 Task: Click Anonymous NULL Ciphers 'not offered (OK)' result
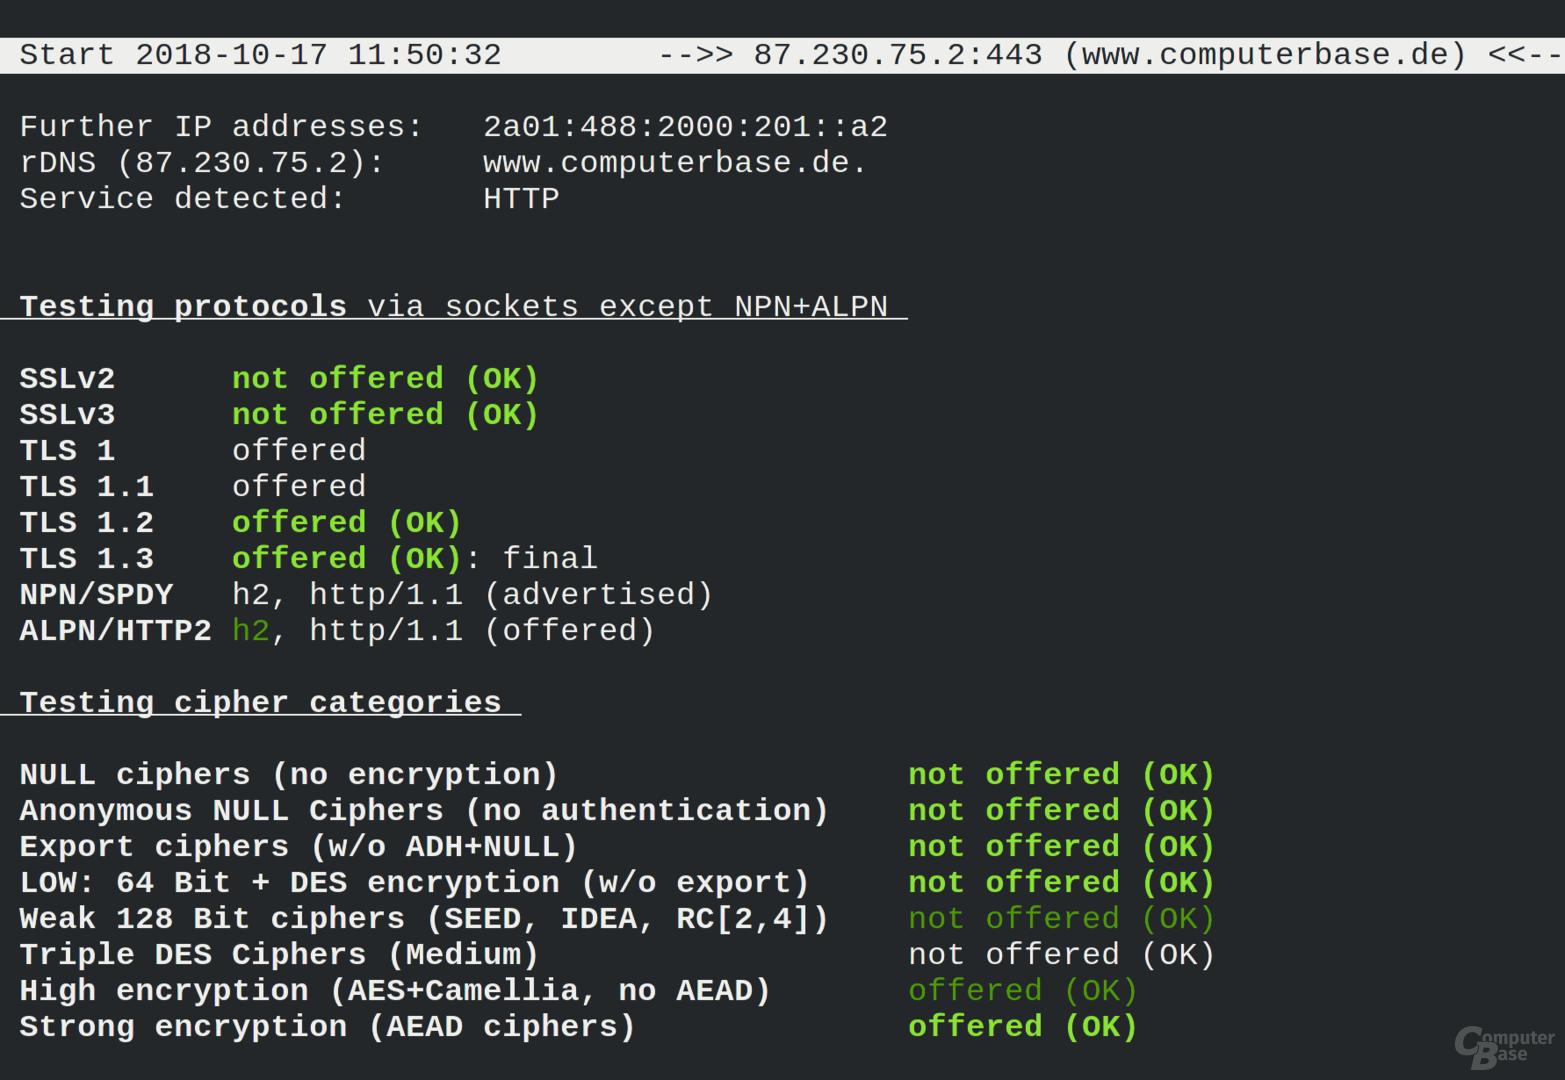pyautogui.click(x=1061, y=811)
